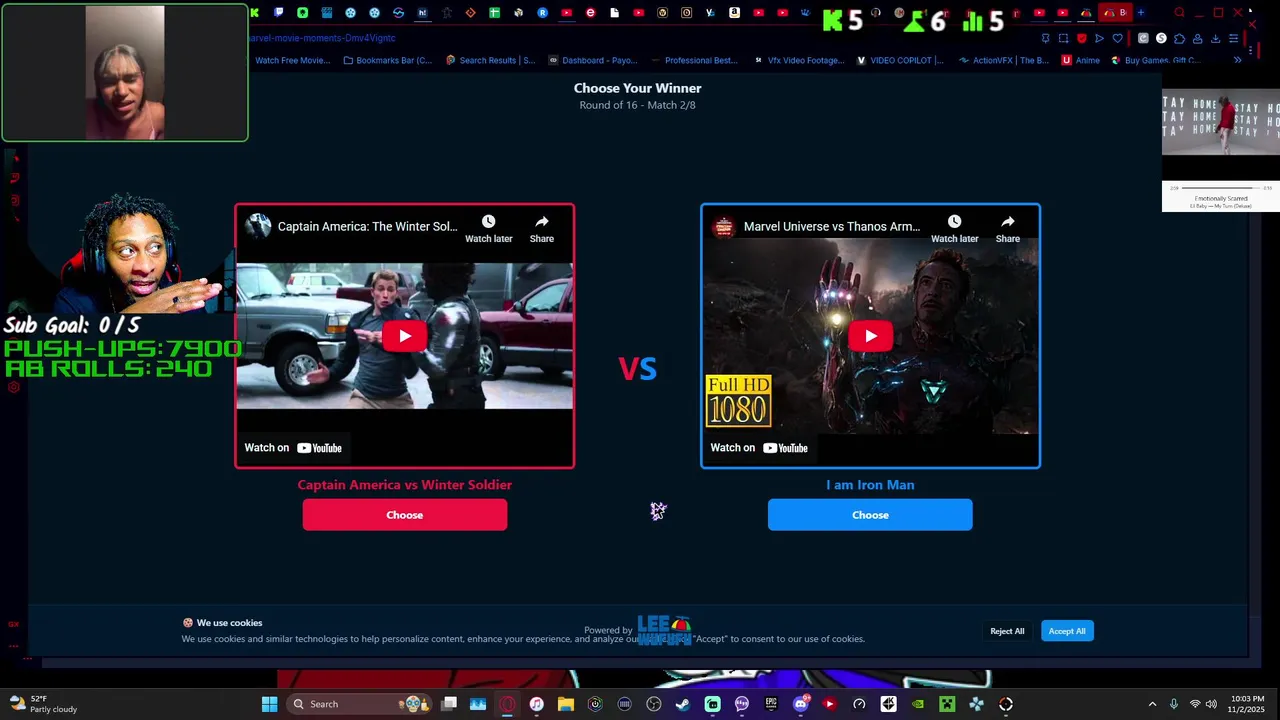The width and height of the screenshot is (1280, 720).
Task: Play the Captain America Winter Soldier video
Action: click(404, 336)
